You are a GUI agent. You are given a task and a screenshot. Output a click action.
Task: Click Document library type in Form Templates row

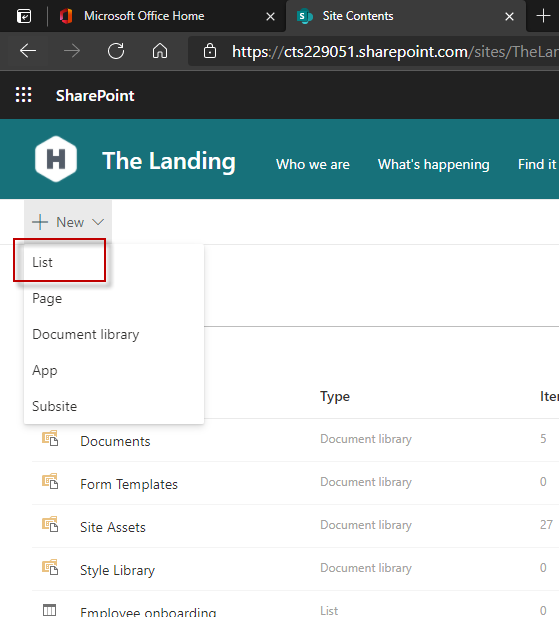point(366,482)
